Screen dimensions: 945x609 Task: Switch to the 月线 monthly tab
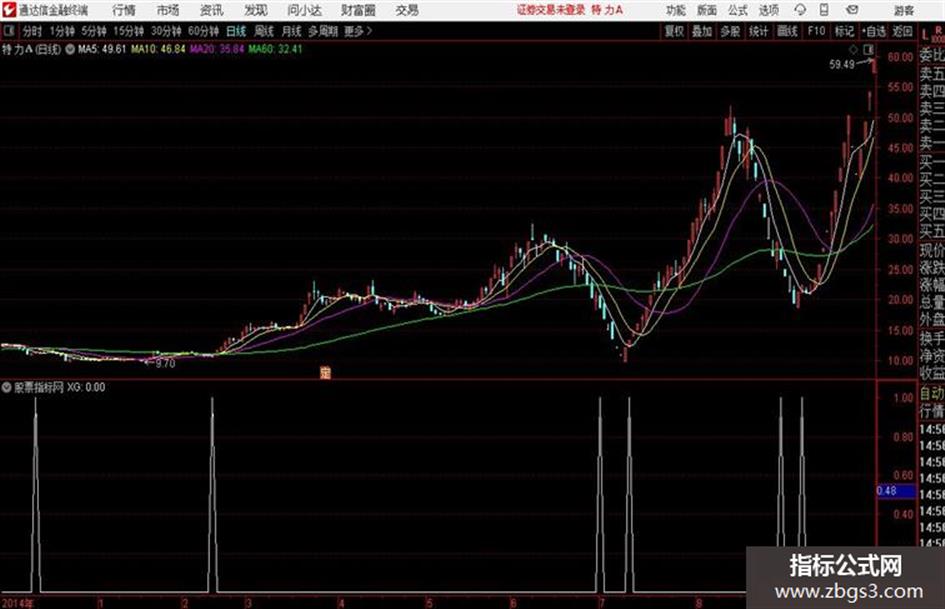[292, 31]
